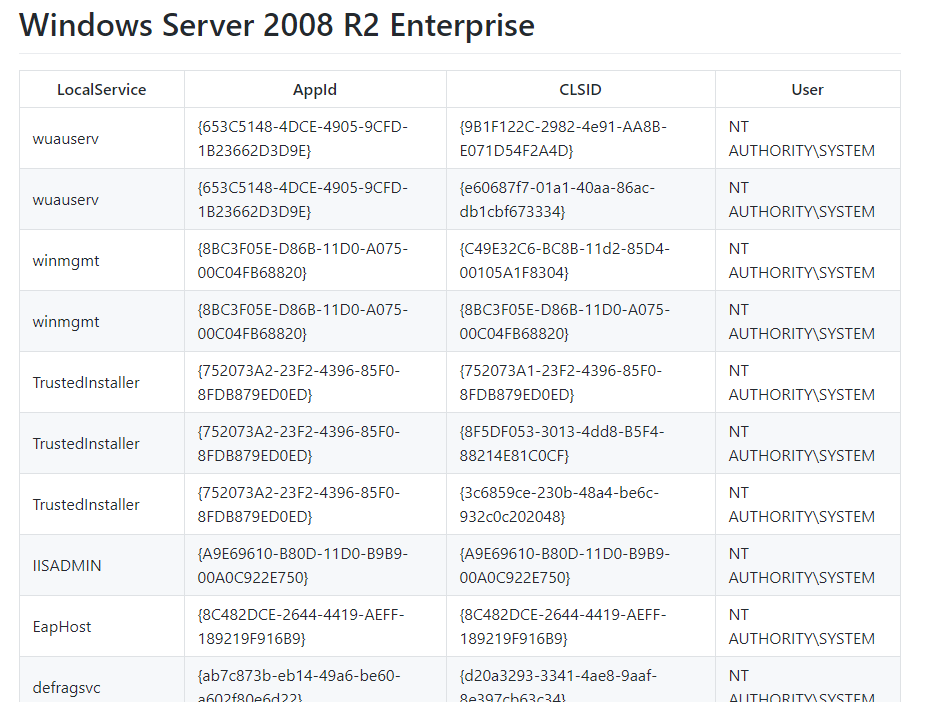Screen dimensions: 927x702
Task: Click CLSID {e60687f7-01a1-40aa-86ac-db1cbf673334}
Action: pyautogui.click(x=557, y=200)
